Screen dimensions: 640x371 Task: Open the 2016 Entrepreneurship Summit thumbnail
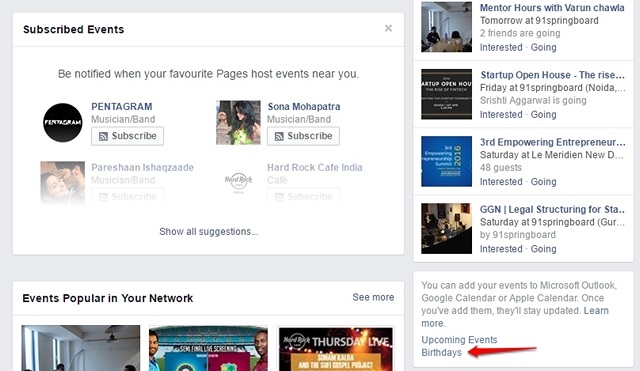tap(447, 161)
